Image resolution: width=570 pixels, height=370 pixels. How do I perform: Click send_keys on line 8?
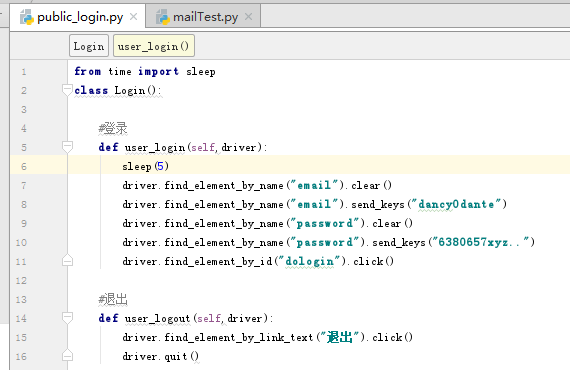click(x=378, y=205)
